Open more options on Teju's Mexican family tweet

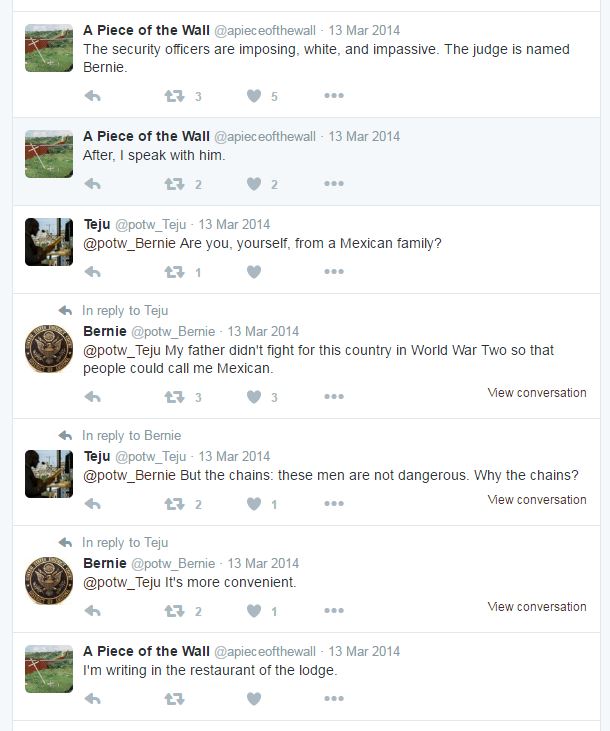pyautogui.click(x=334, y=272)
